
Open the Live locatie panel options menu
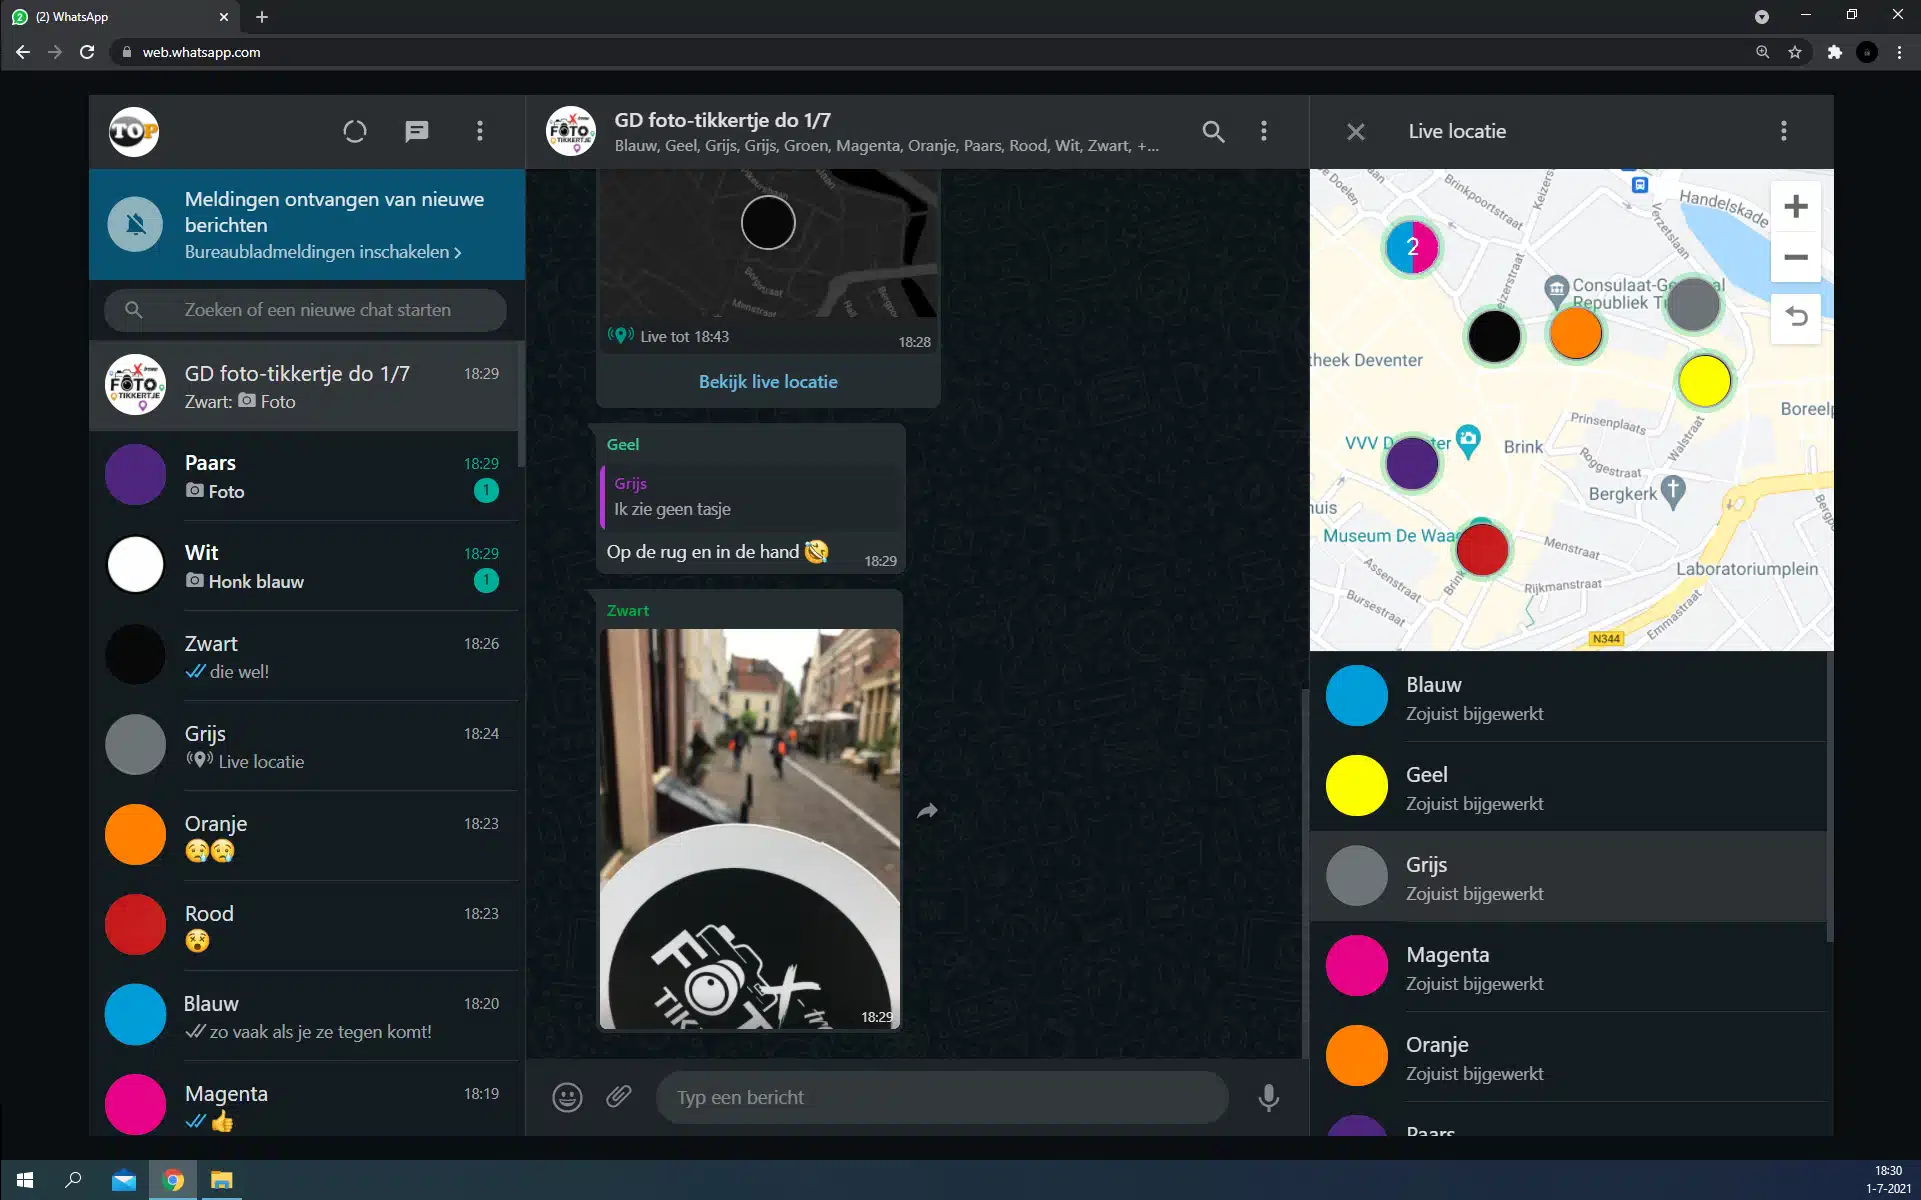pos(1783,131)
